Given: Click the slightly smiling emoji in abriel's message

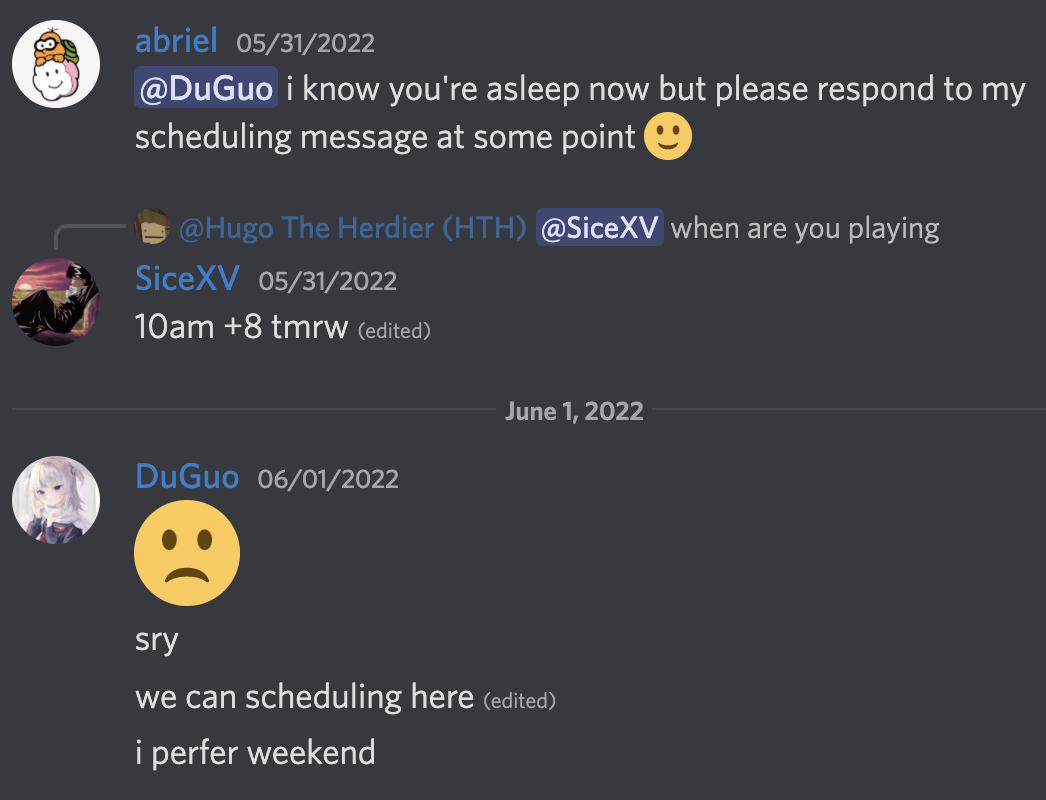Looking at the screenshot, I should (668, 136).
